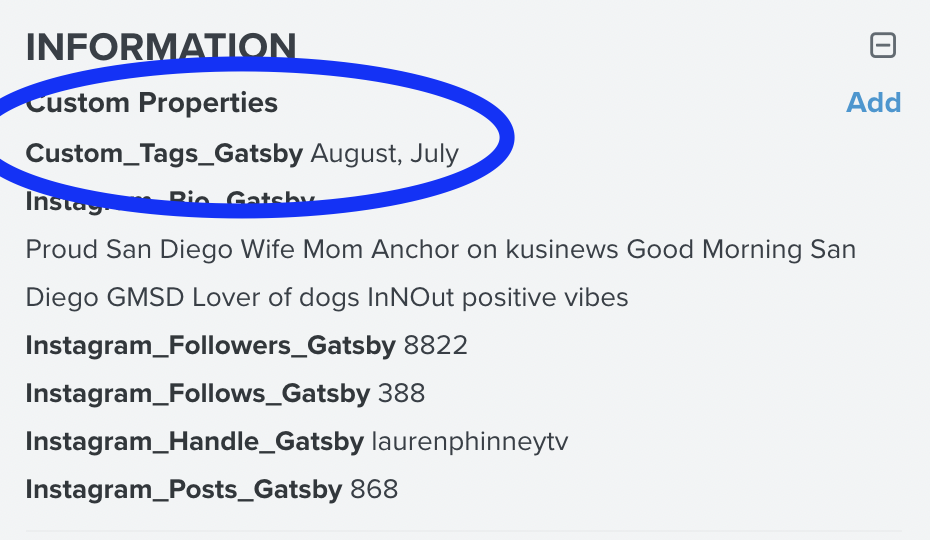The image size is (930, 540).
Task: Click the follows count 388
Action: coord(402,393)
